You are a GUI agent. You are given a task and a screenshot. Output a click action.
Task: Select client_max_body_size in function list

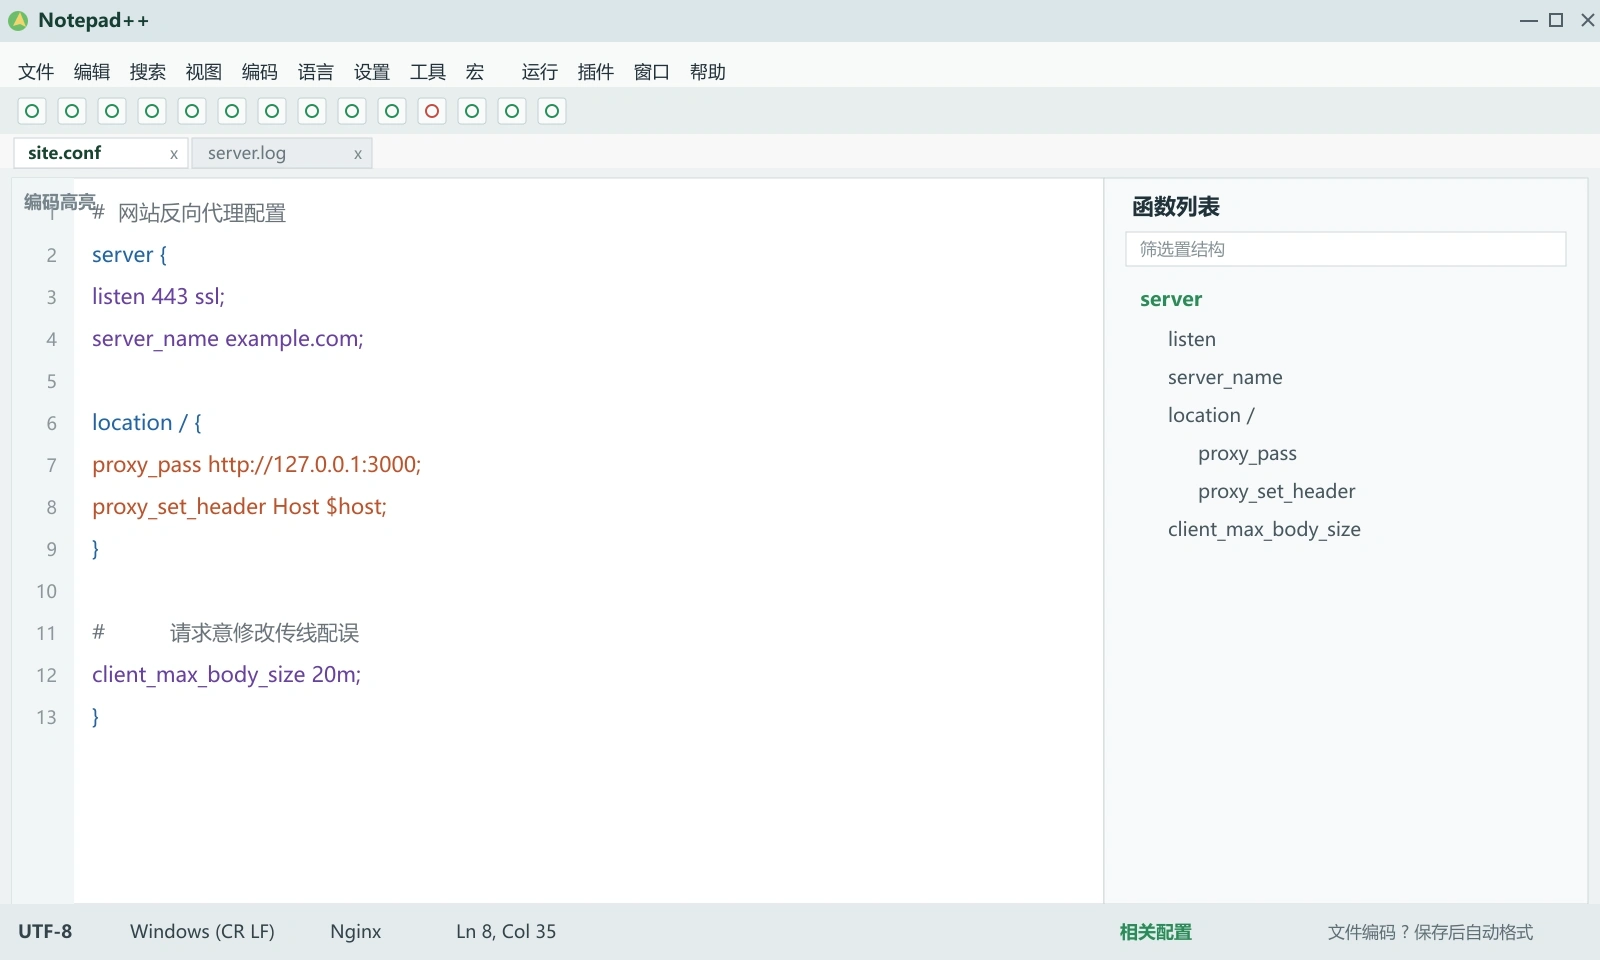(1264, 529)
